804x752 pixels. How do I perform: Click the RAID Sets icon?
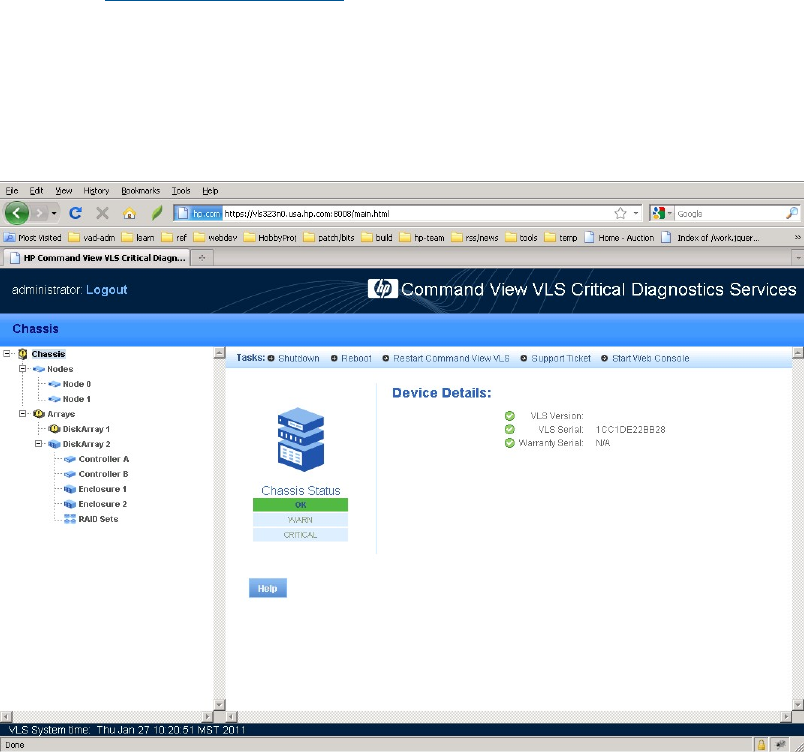coord(70,519)
